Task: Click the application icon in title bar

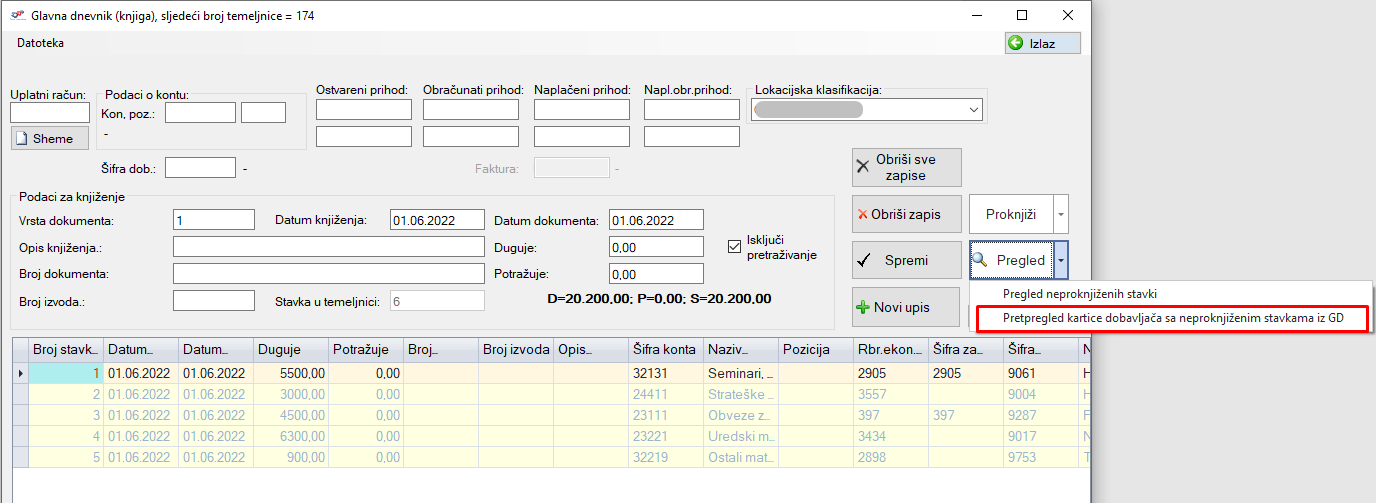Action: click(x=16, y=16)
